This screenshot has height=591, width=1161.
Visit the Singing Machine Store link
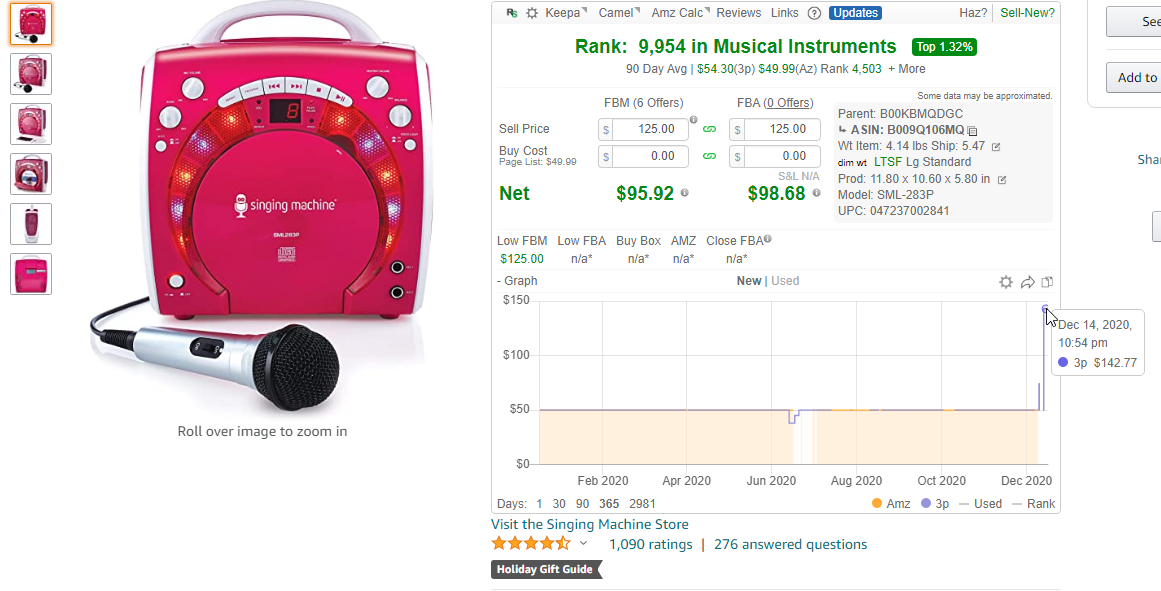tap(589, 524)
